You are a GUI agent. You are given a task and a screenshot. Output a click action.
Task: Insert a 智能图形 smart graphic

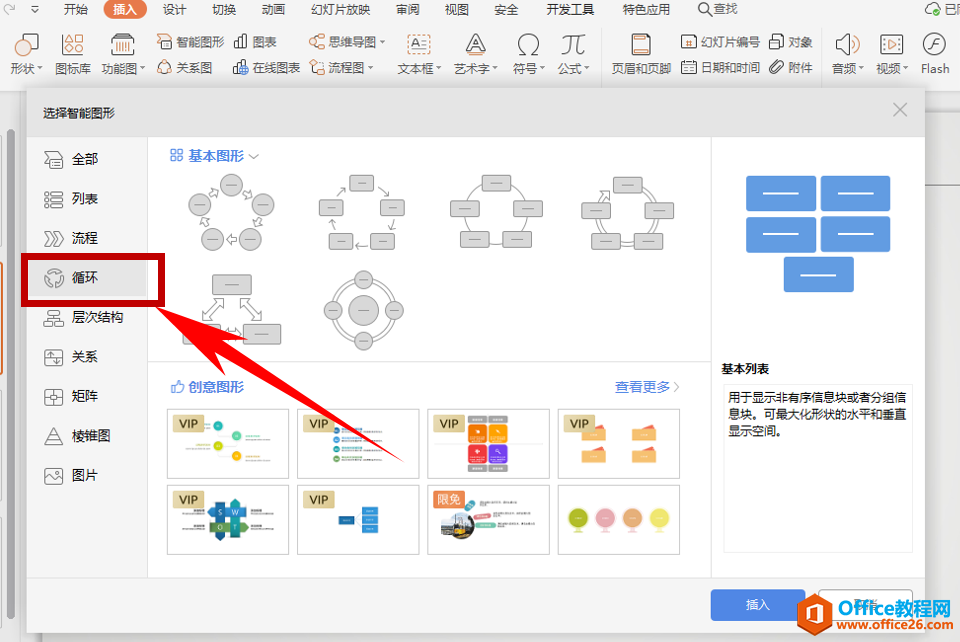click(191, 42)
